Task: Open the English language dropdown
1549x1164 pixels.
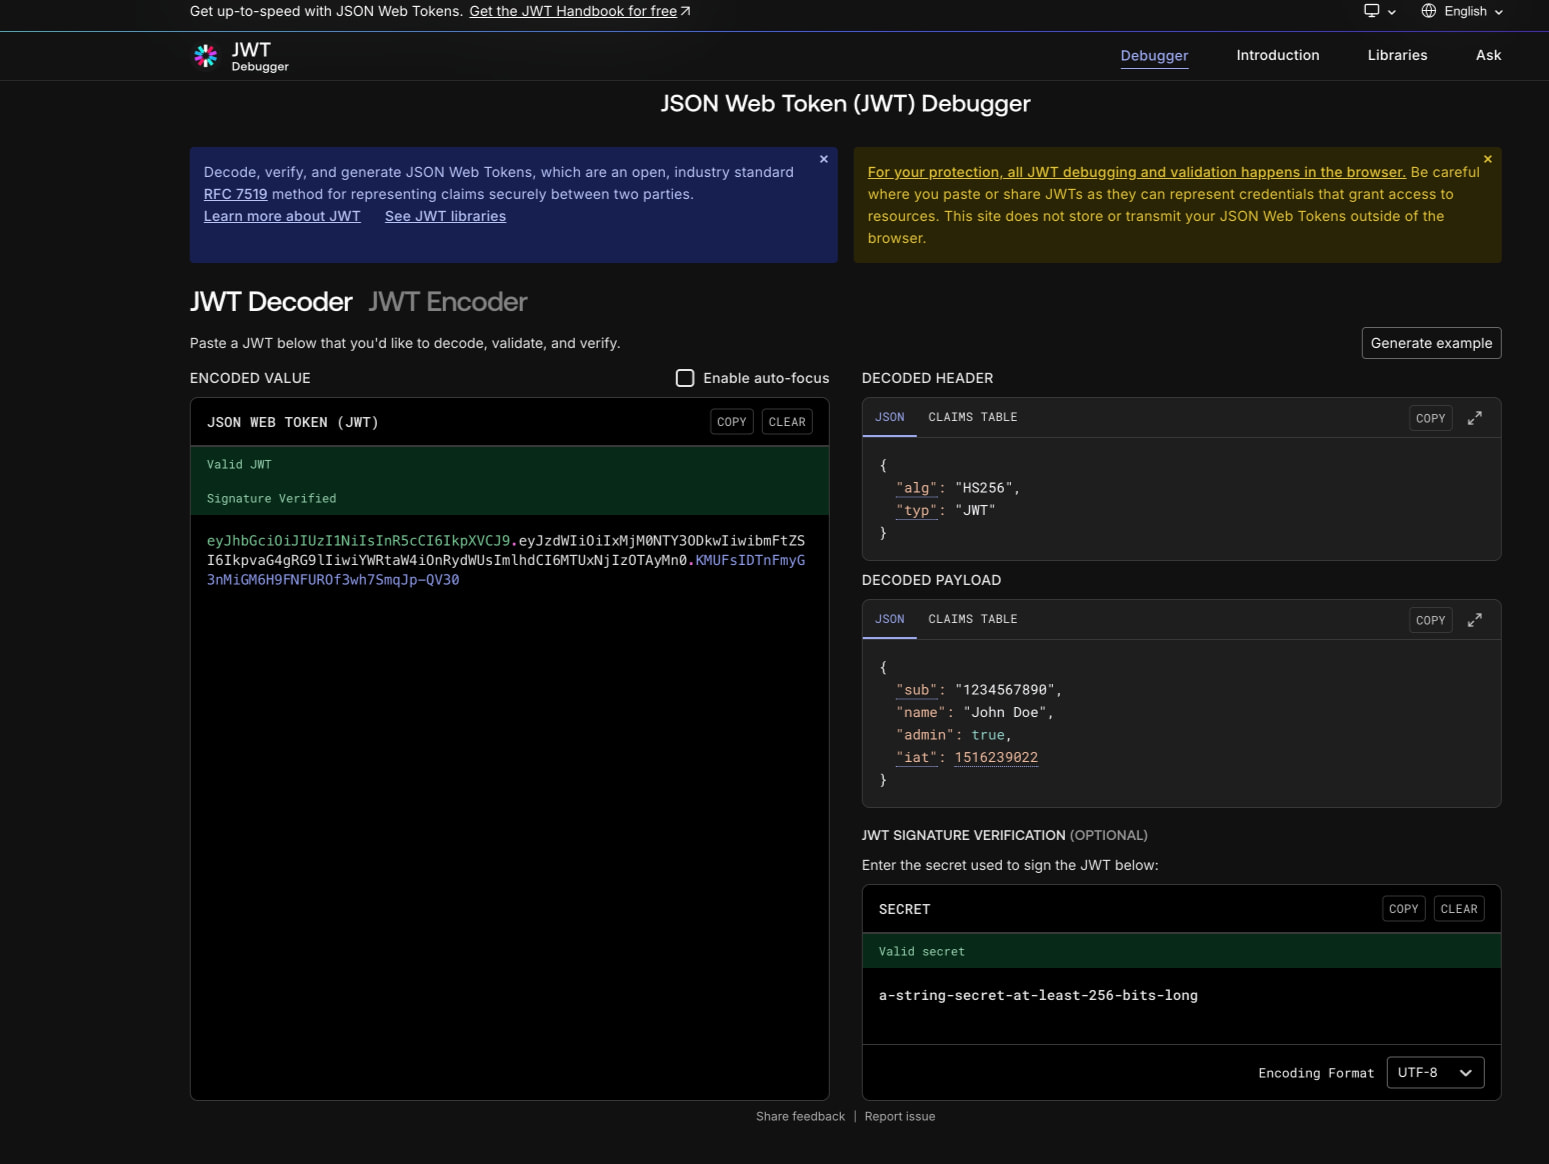Action: (x=1462, y=11)
